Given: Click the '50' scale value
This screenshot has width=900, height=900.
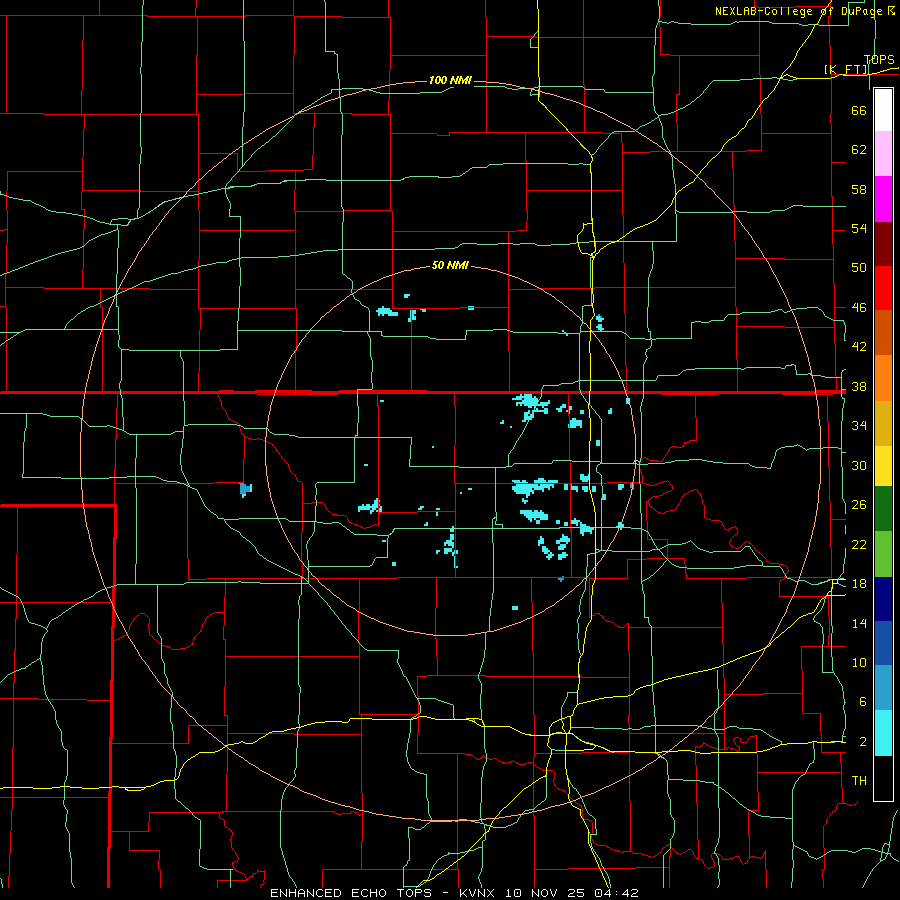Looking at the screenshot, I should [859, 267].
